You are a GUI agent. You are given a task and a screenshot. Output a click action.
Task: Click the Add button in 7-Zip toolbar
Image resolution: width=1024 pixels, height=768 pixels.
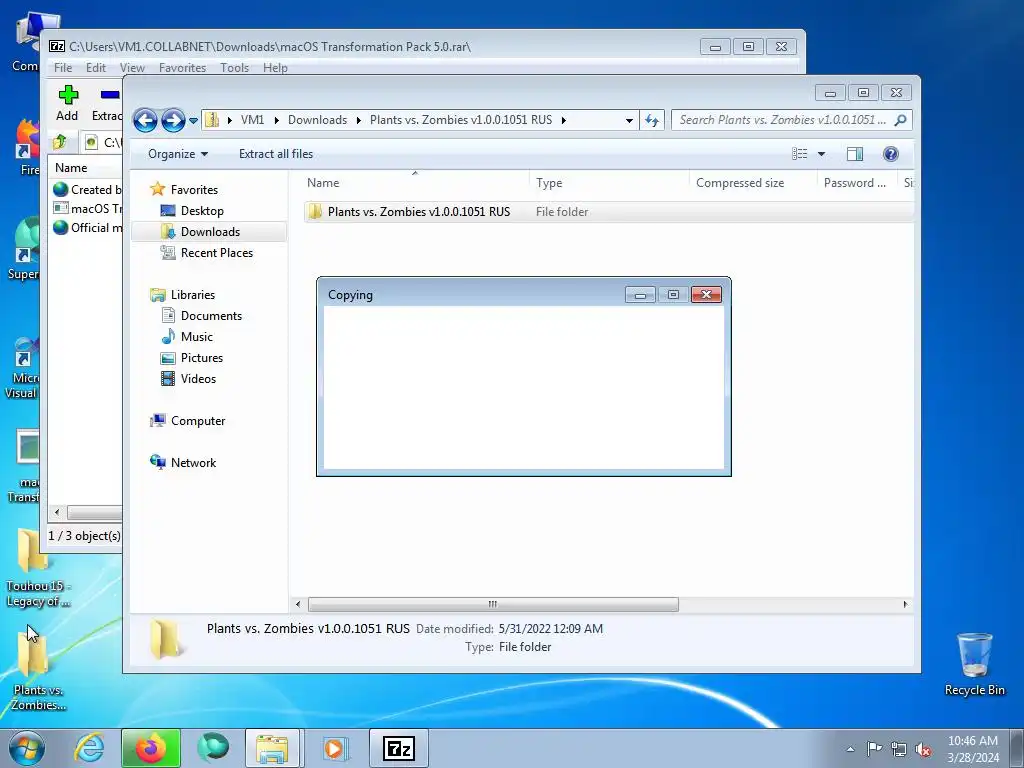pos(67,103)
